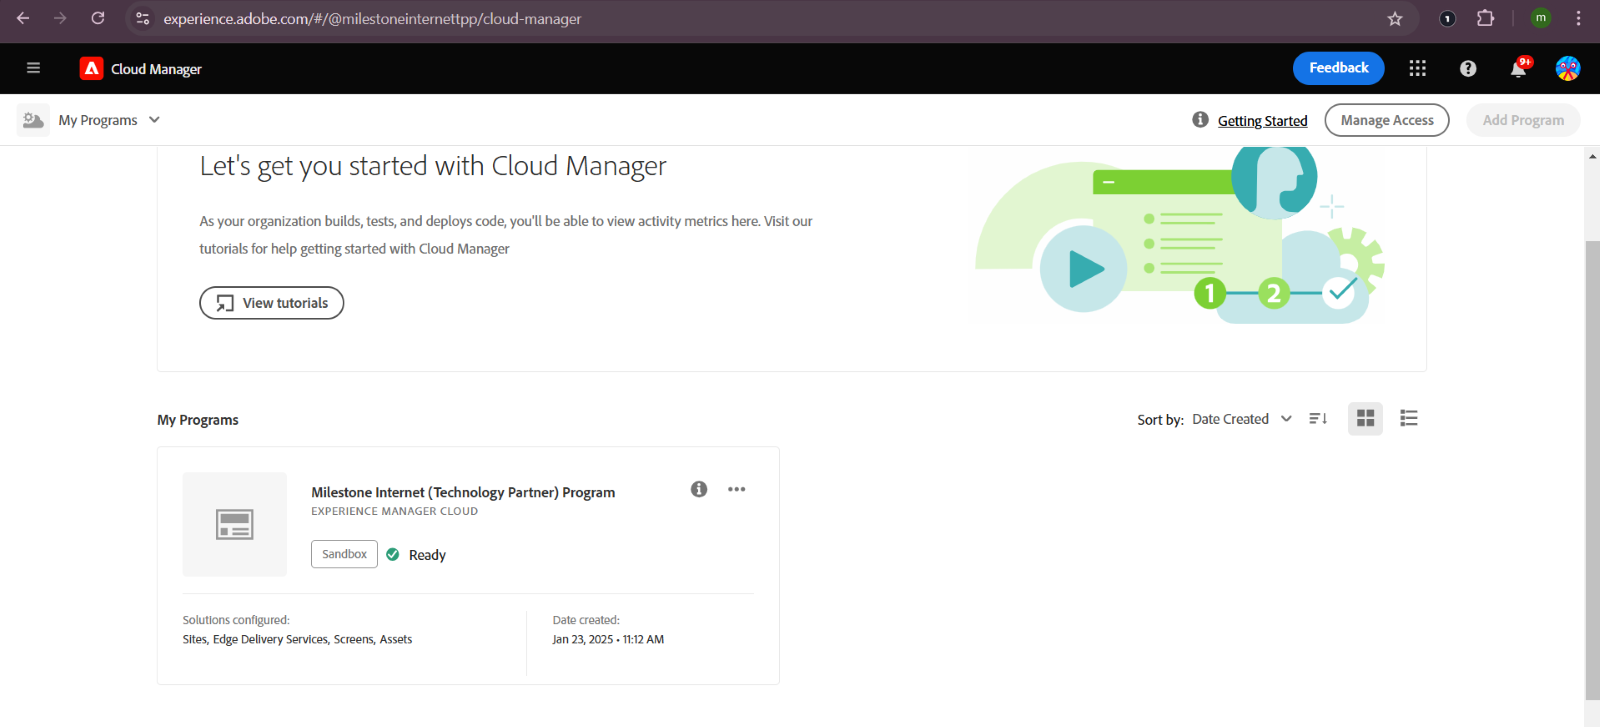
Task: Click the Milestone program thumbnail
Action: [235, 524]
